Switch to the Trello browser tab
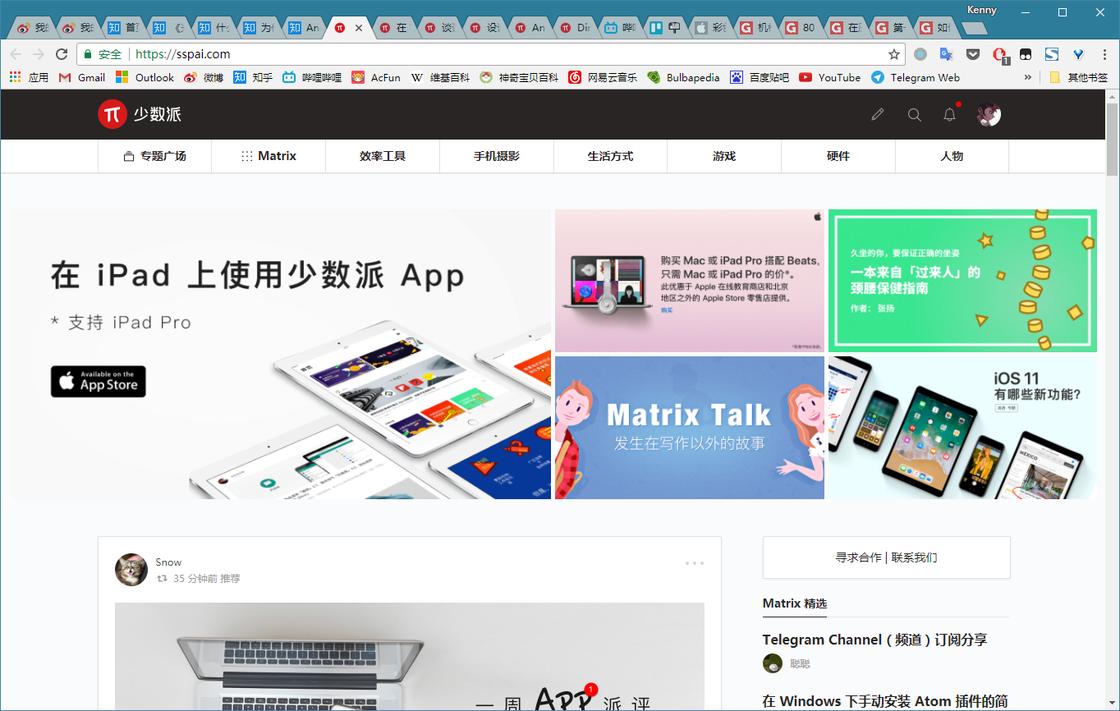 click(665, 28)
